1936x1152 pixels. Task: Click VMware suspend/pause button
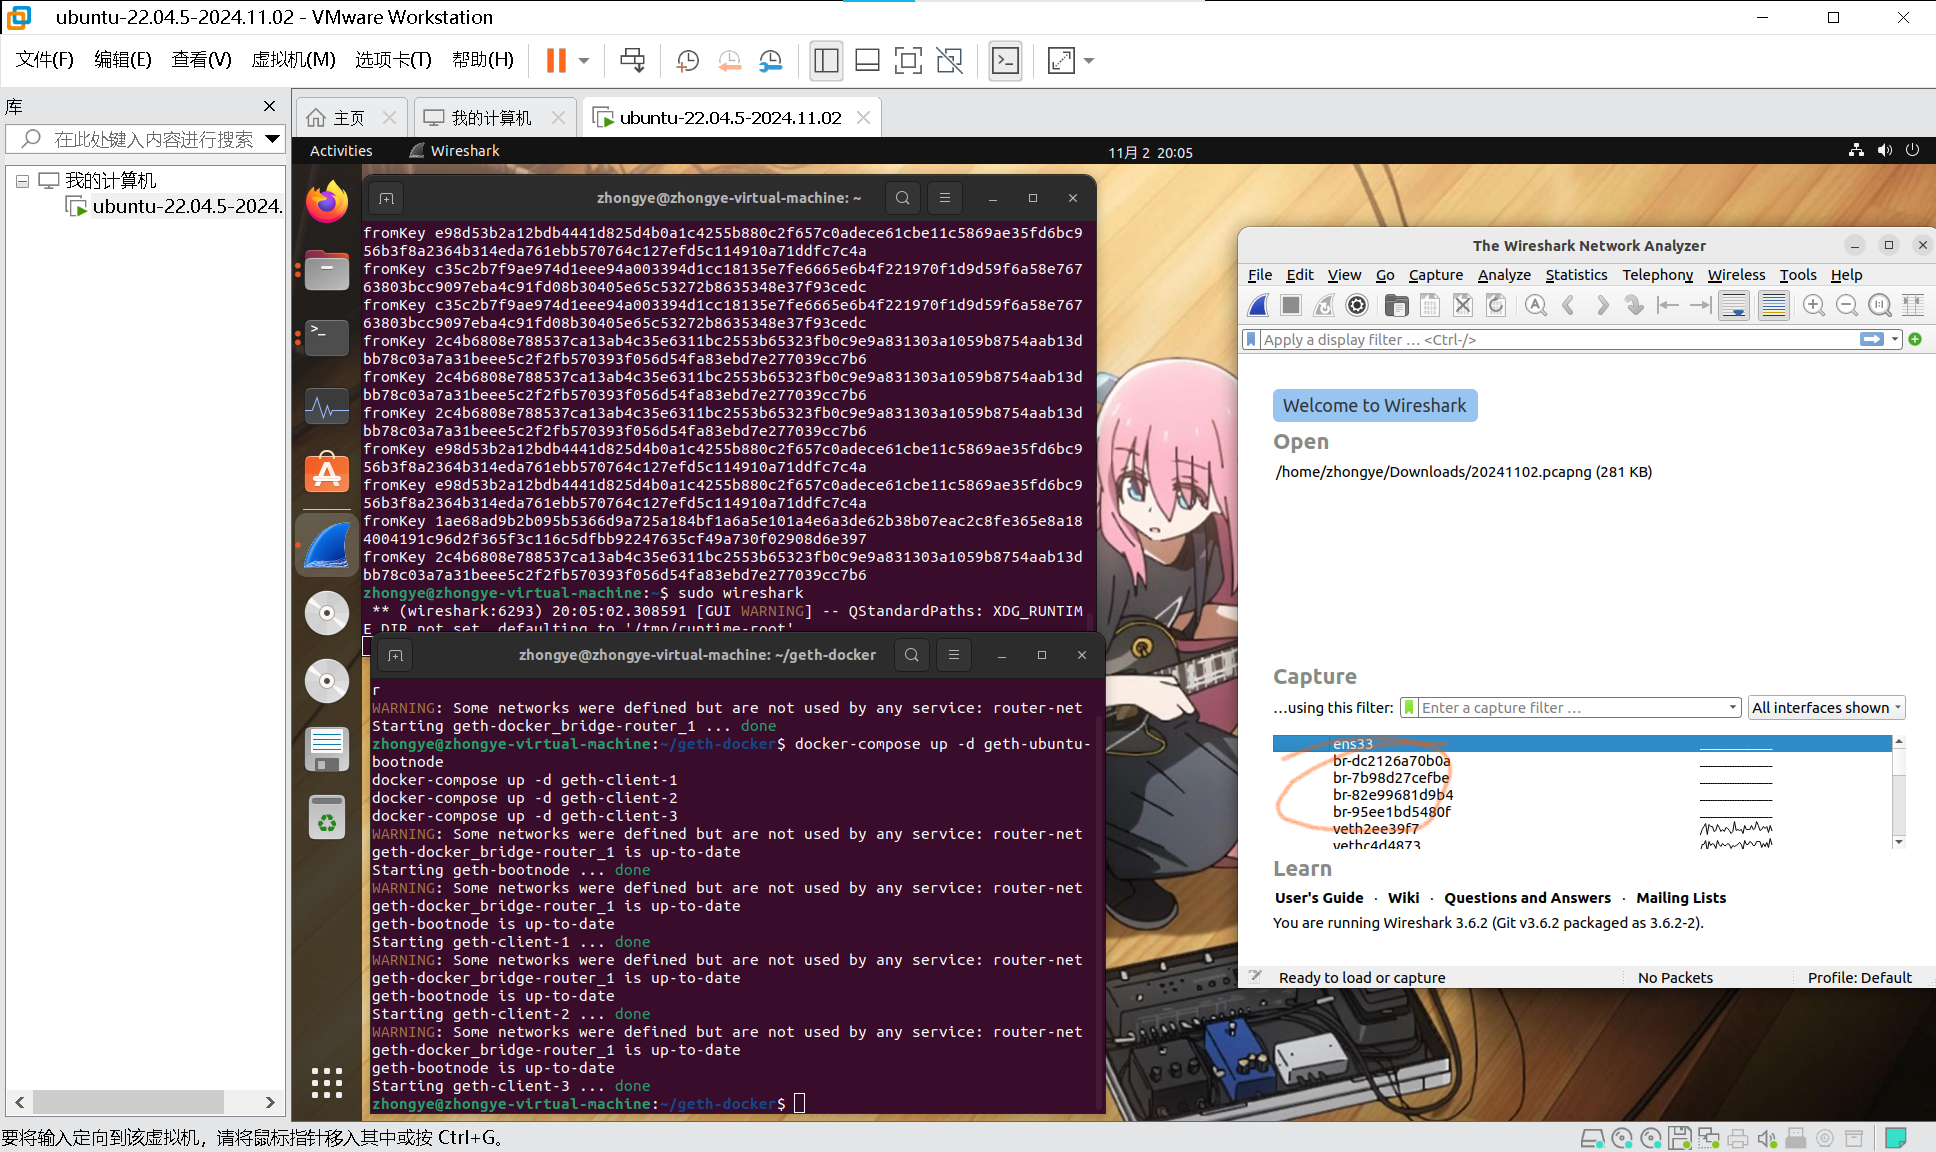coord(556,61)
